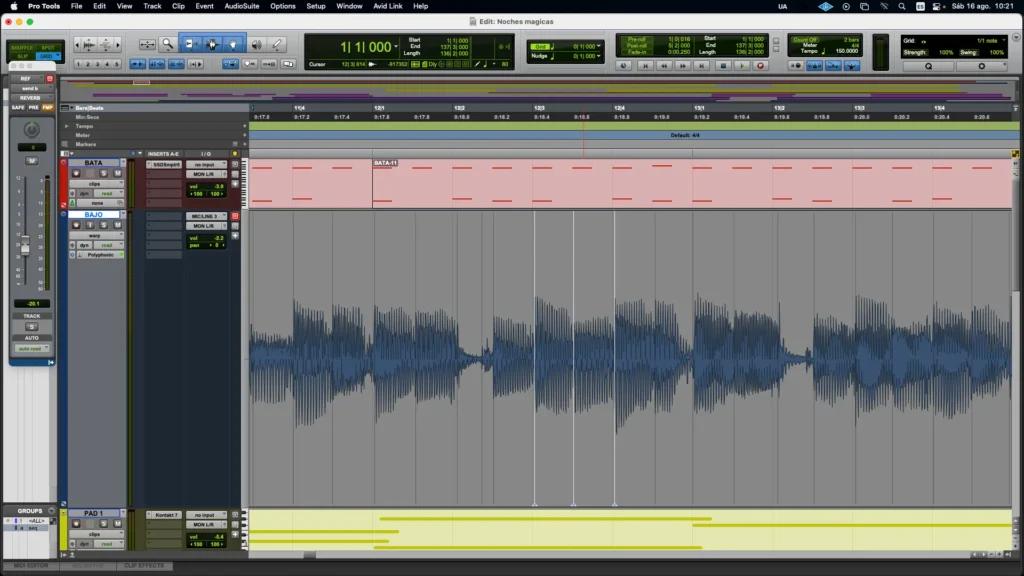Select the Scrubber speaker tool

256,44
